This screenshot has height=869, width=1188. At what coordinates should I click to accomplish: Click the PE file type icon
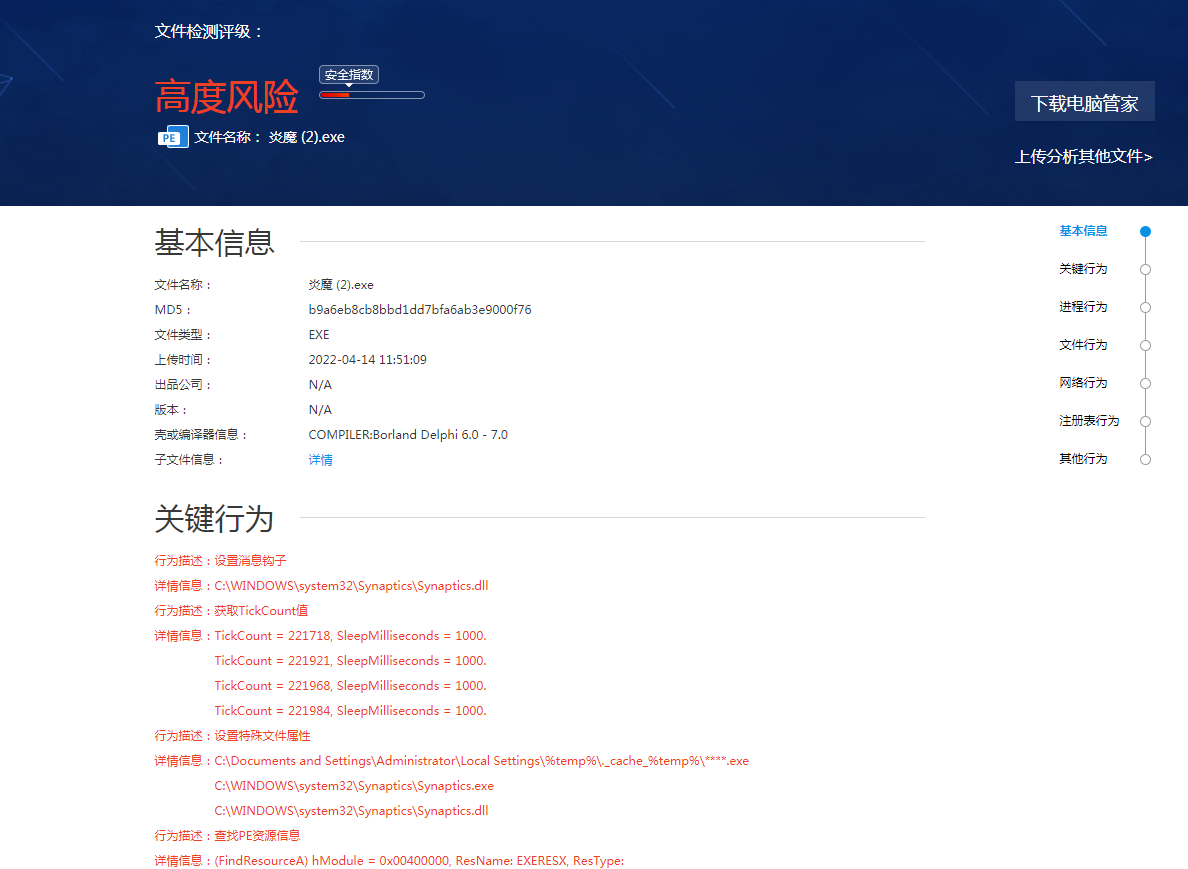[173, 136]
